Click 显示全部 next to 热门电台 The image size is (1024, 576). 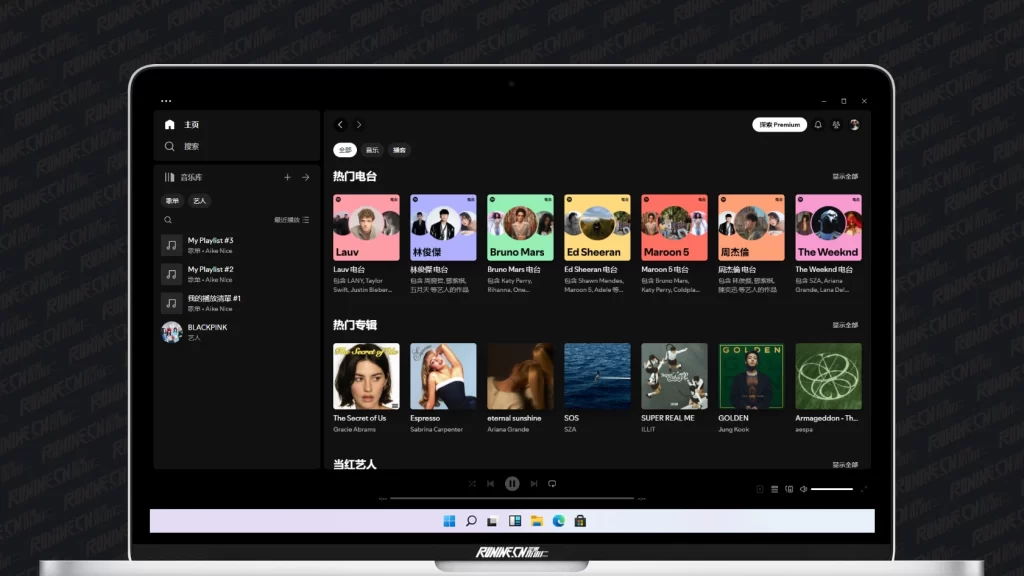pos(845,177)
